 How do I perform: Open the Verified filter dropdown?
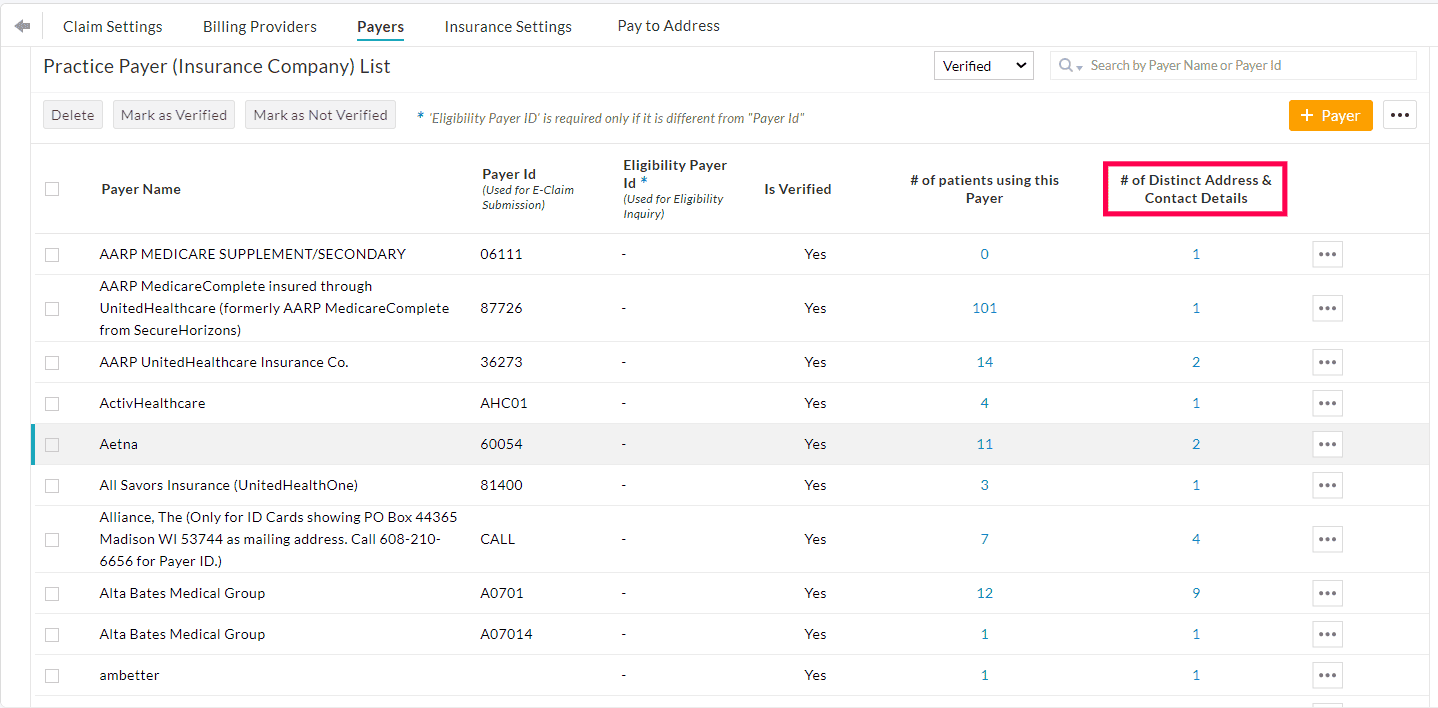coord(983,65)
